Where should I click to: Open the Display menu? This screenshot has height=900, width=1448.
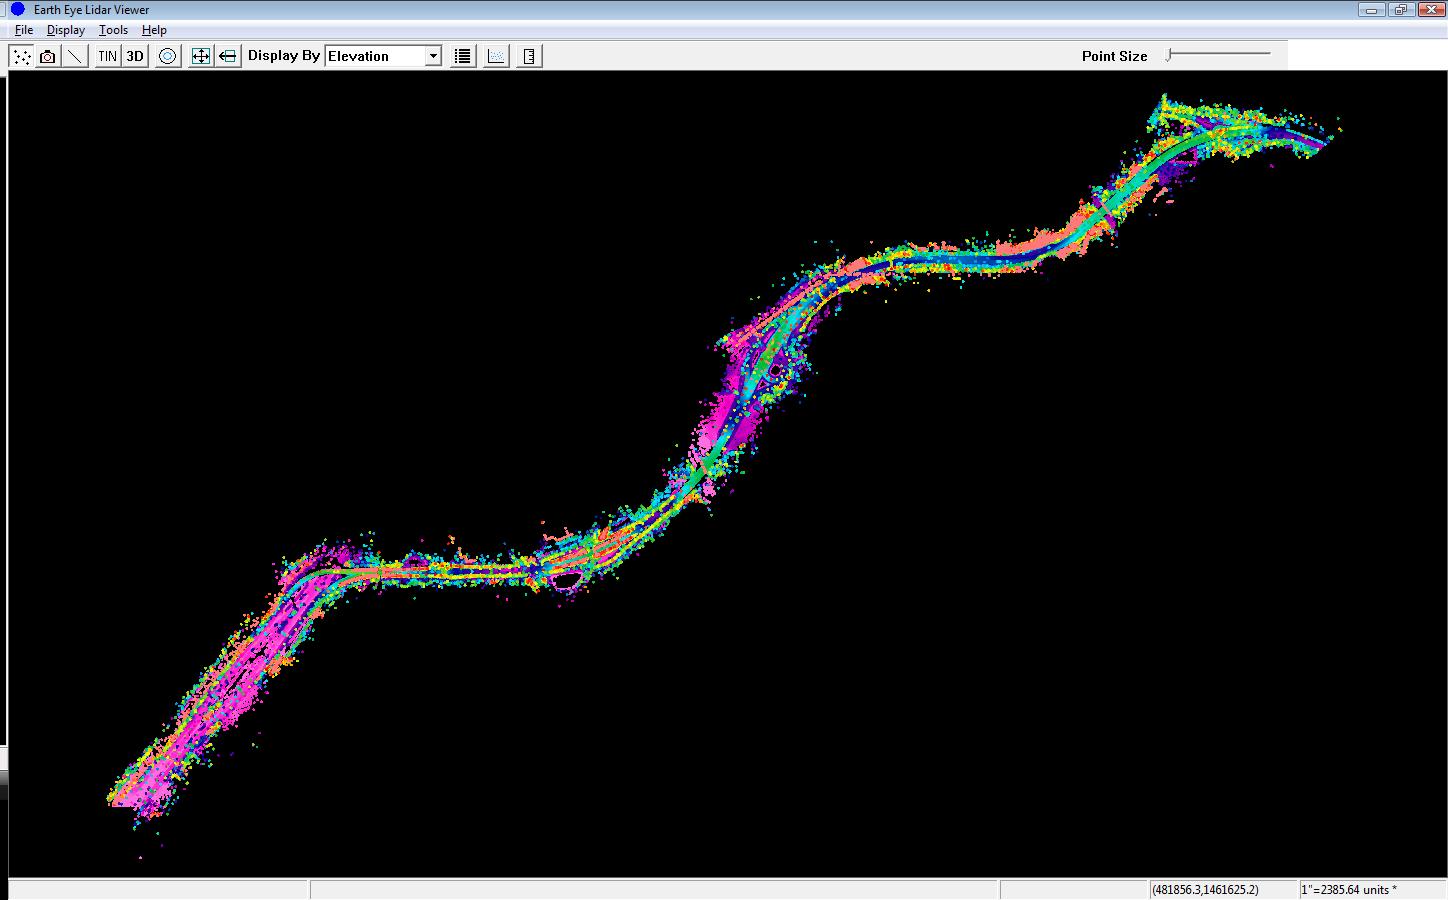[66, 30]
